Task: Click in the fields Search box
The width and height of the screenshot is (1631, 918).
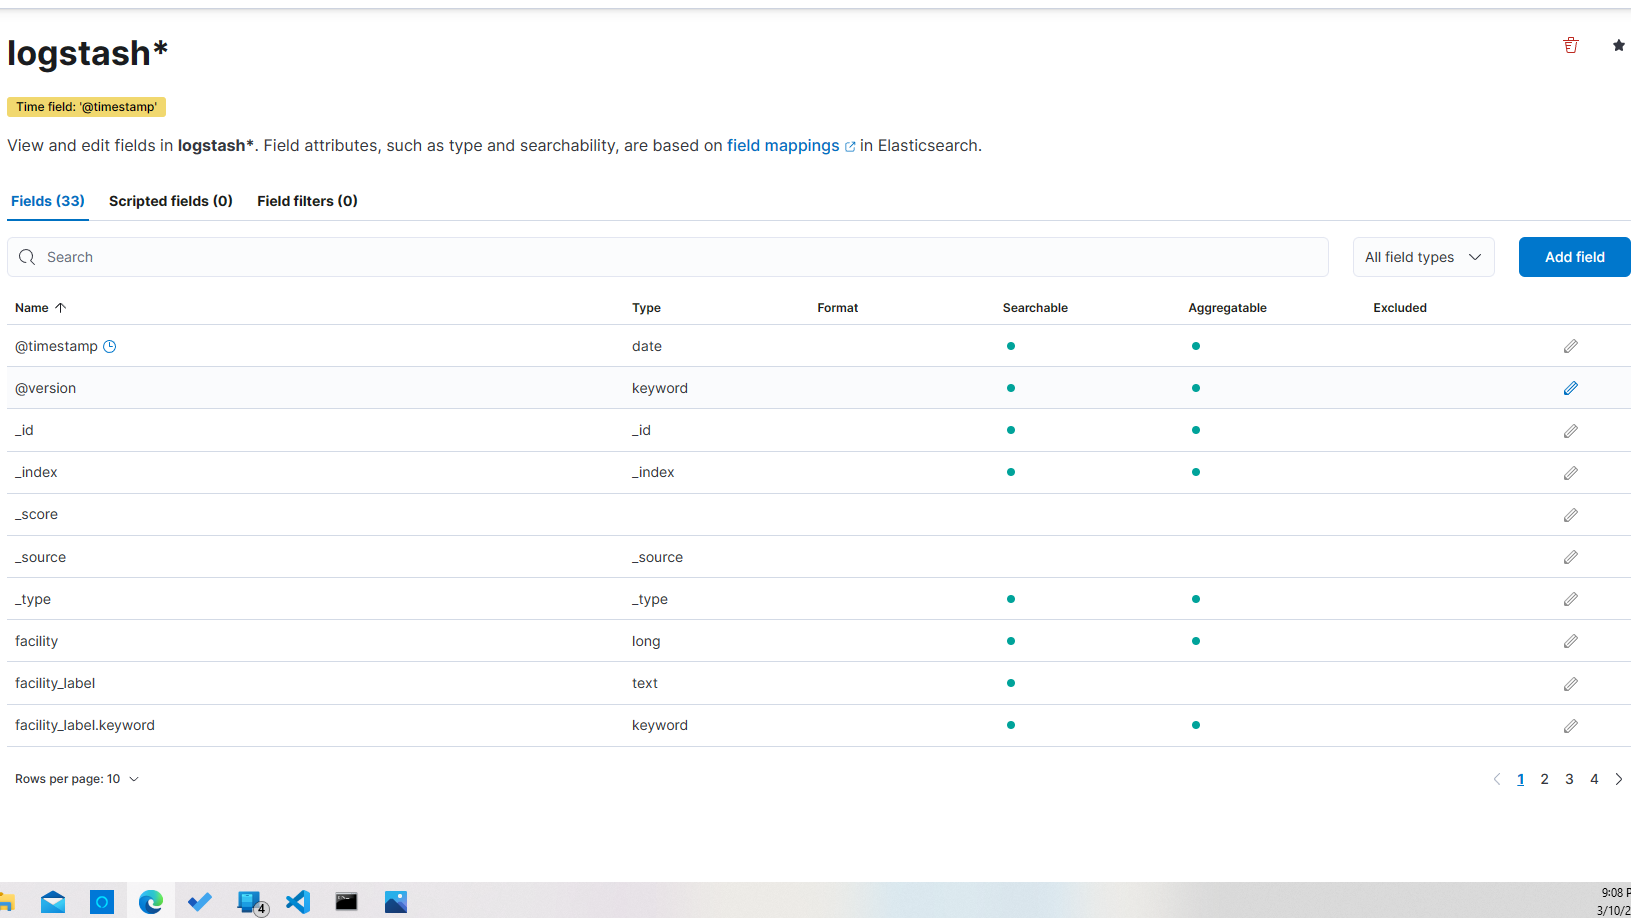Action: [667, 257]
